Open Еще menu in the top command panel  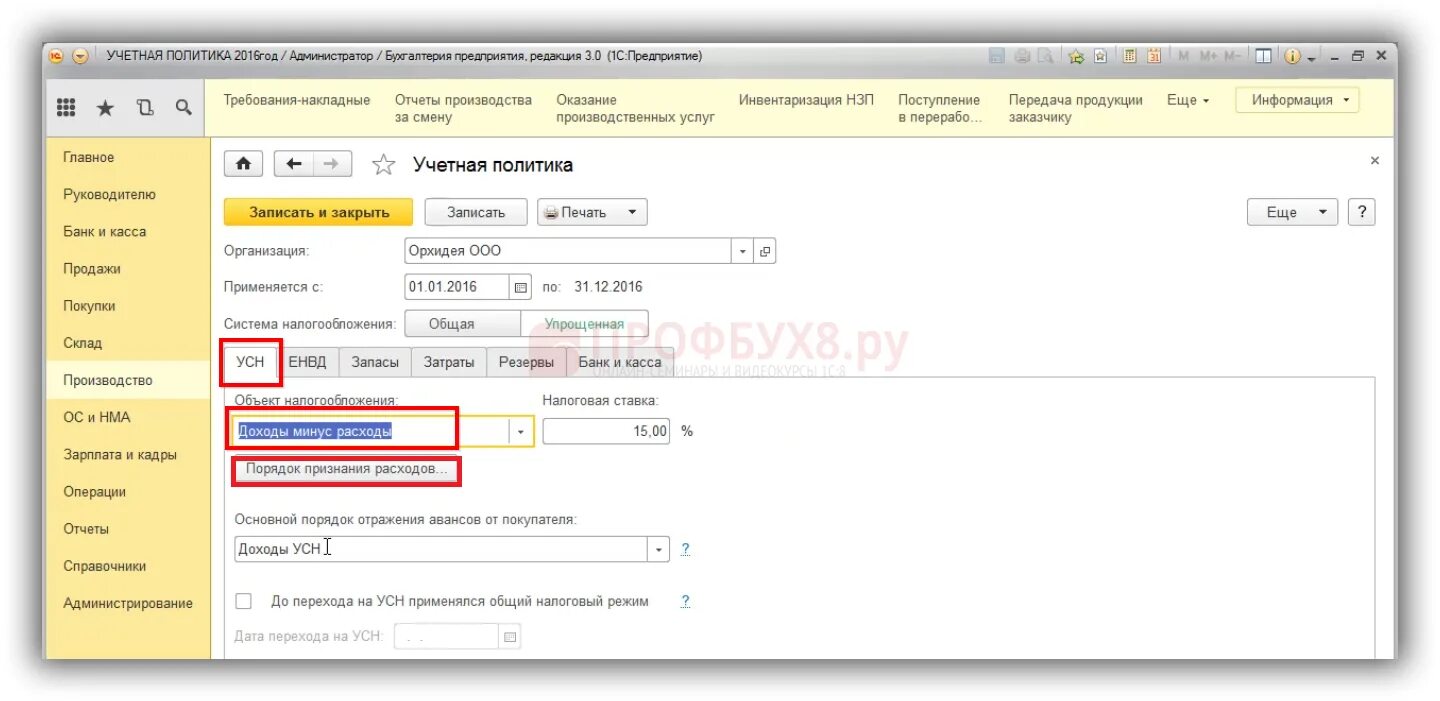coord(1188,100)
